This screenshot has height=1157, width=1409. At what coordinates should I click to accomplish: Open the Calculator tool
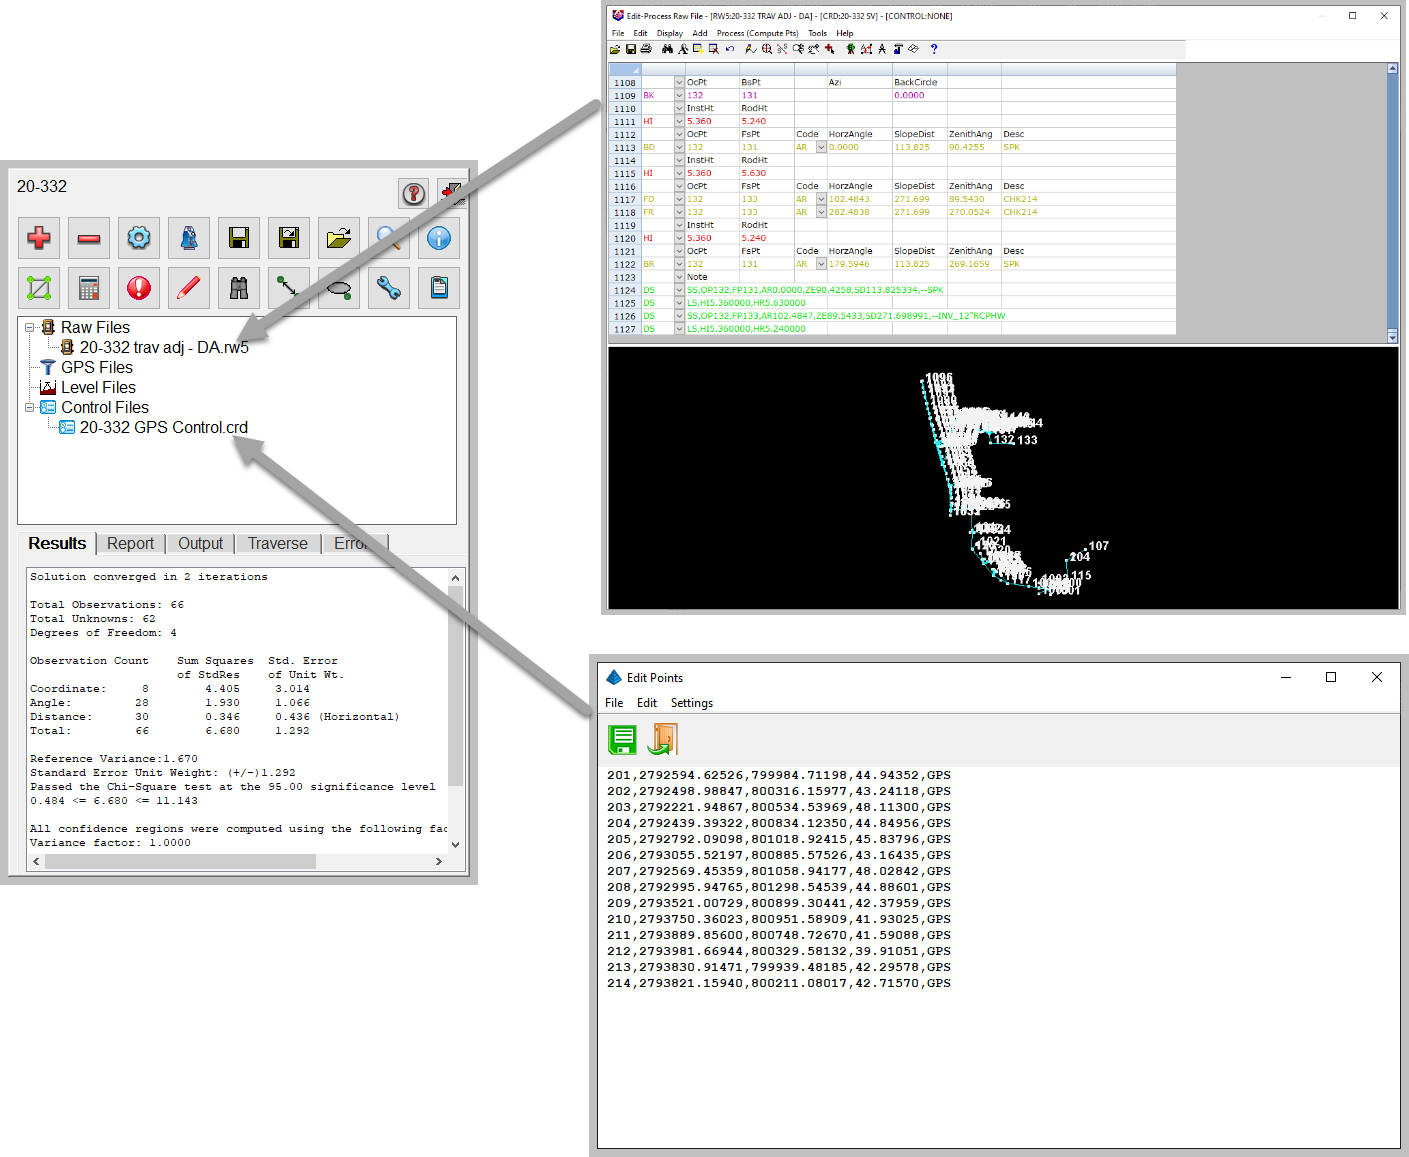(x=88, y=288)
